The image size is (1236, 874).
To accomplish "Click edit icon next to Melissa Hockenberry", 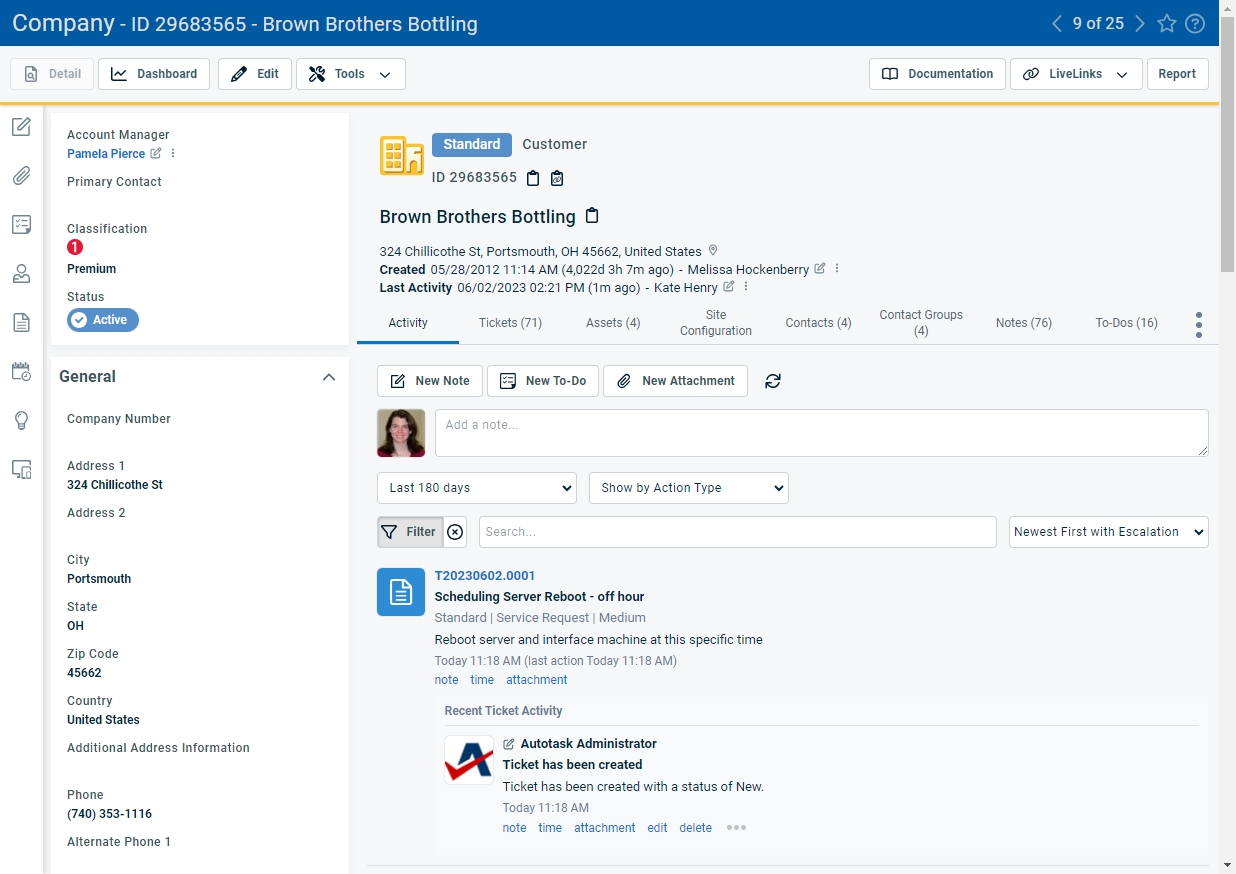I will pyautogui.click(x=820, y=268).
